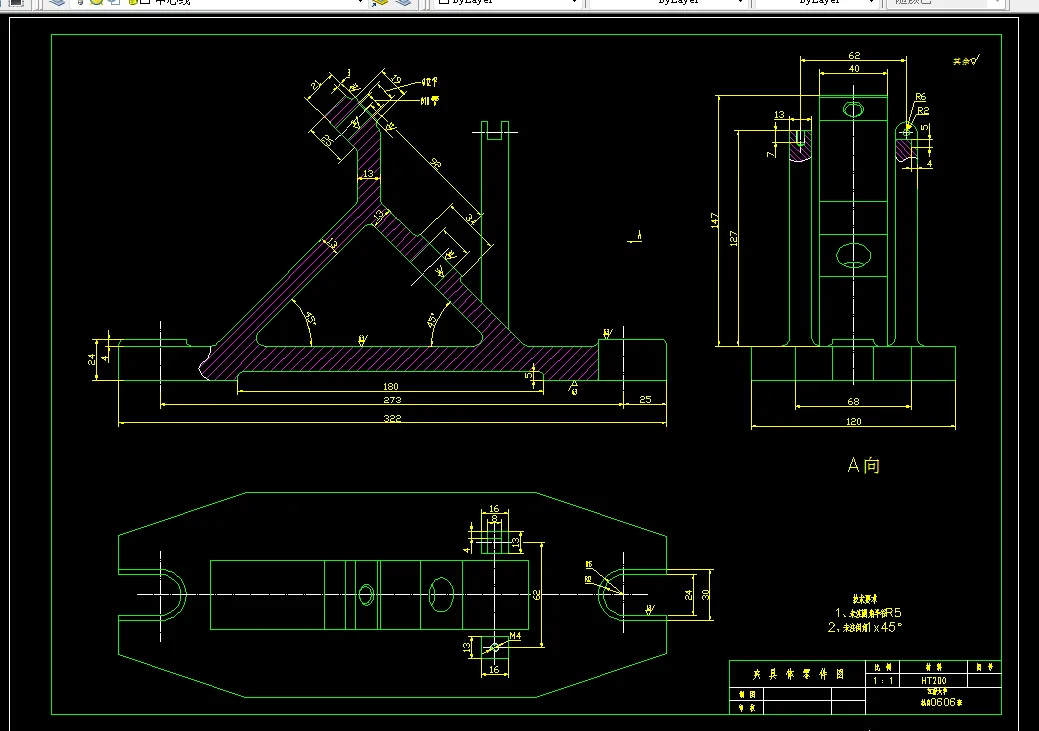The width and height of the screenshot is (1039, 731).
Task: Select the 审核 label in title block
Action: [747, 708]
